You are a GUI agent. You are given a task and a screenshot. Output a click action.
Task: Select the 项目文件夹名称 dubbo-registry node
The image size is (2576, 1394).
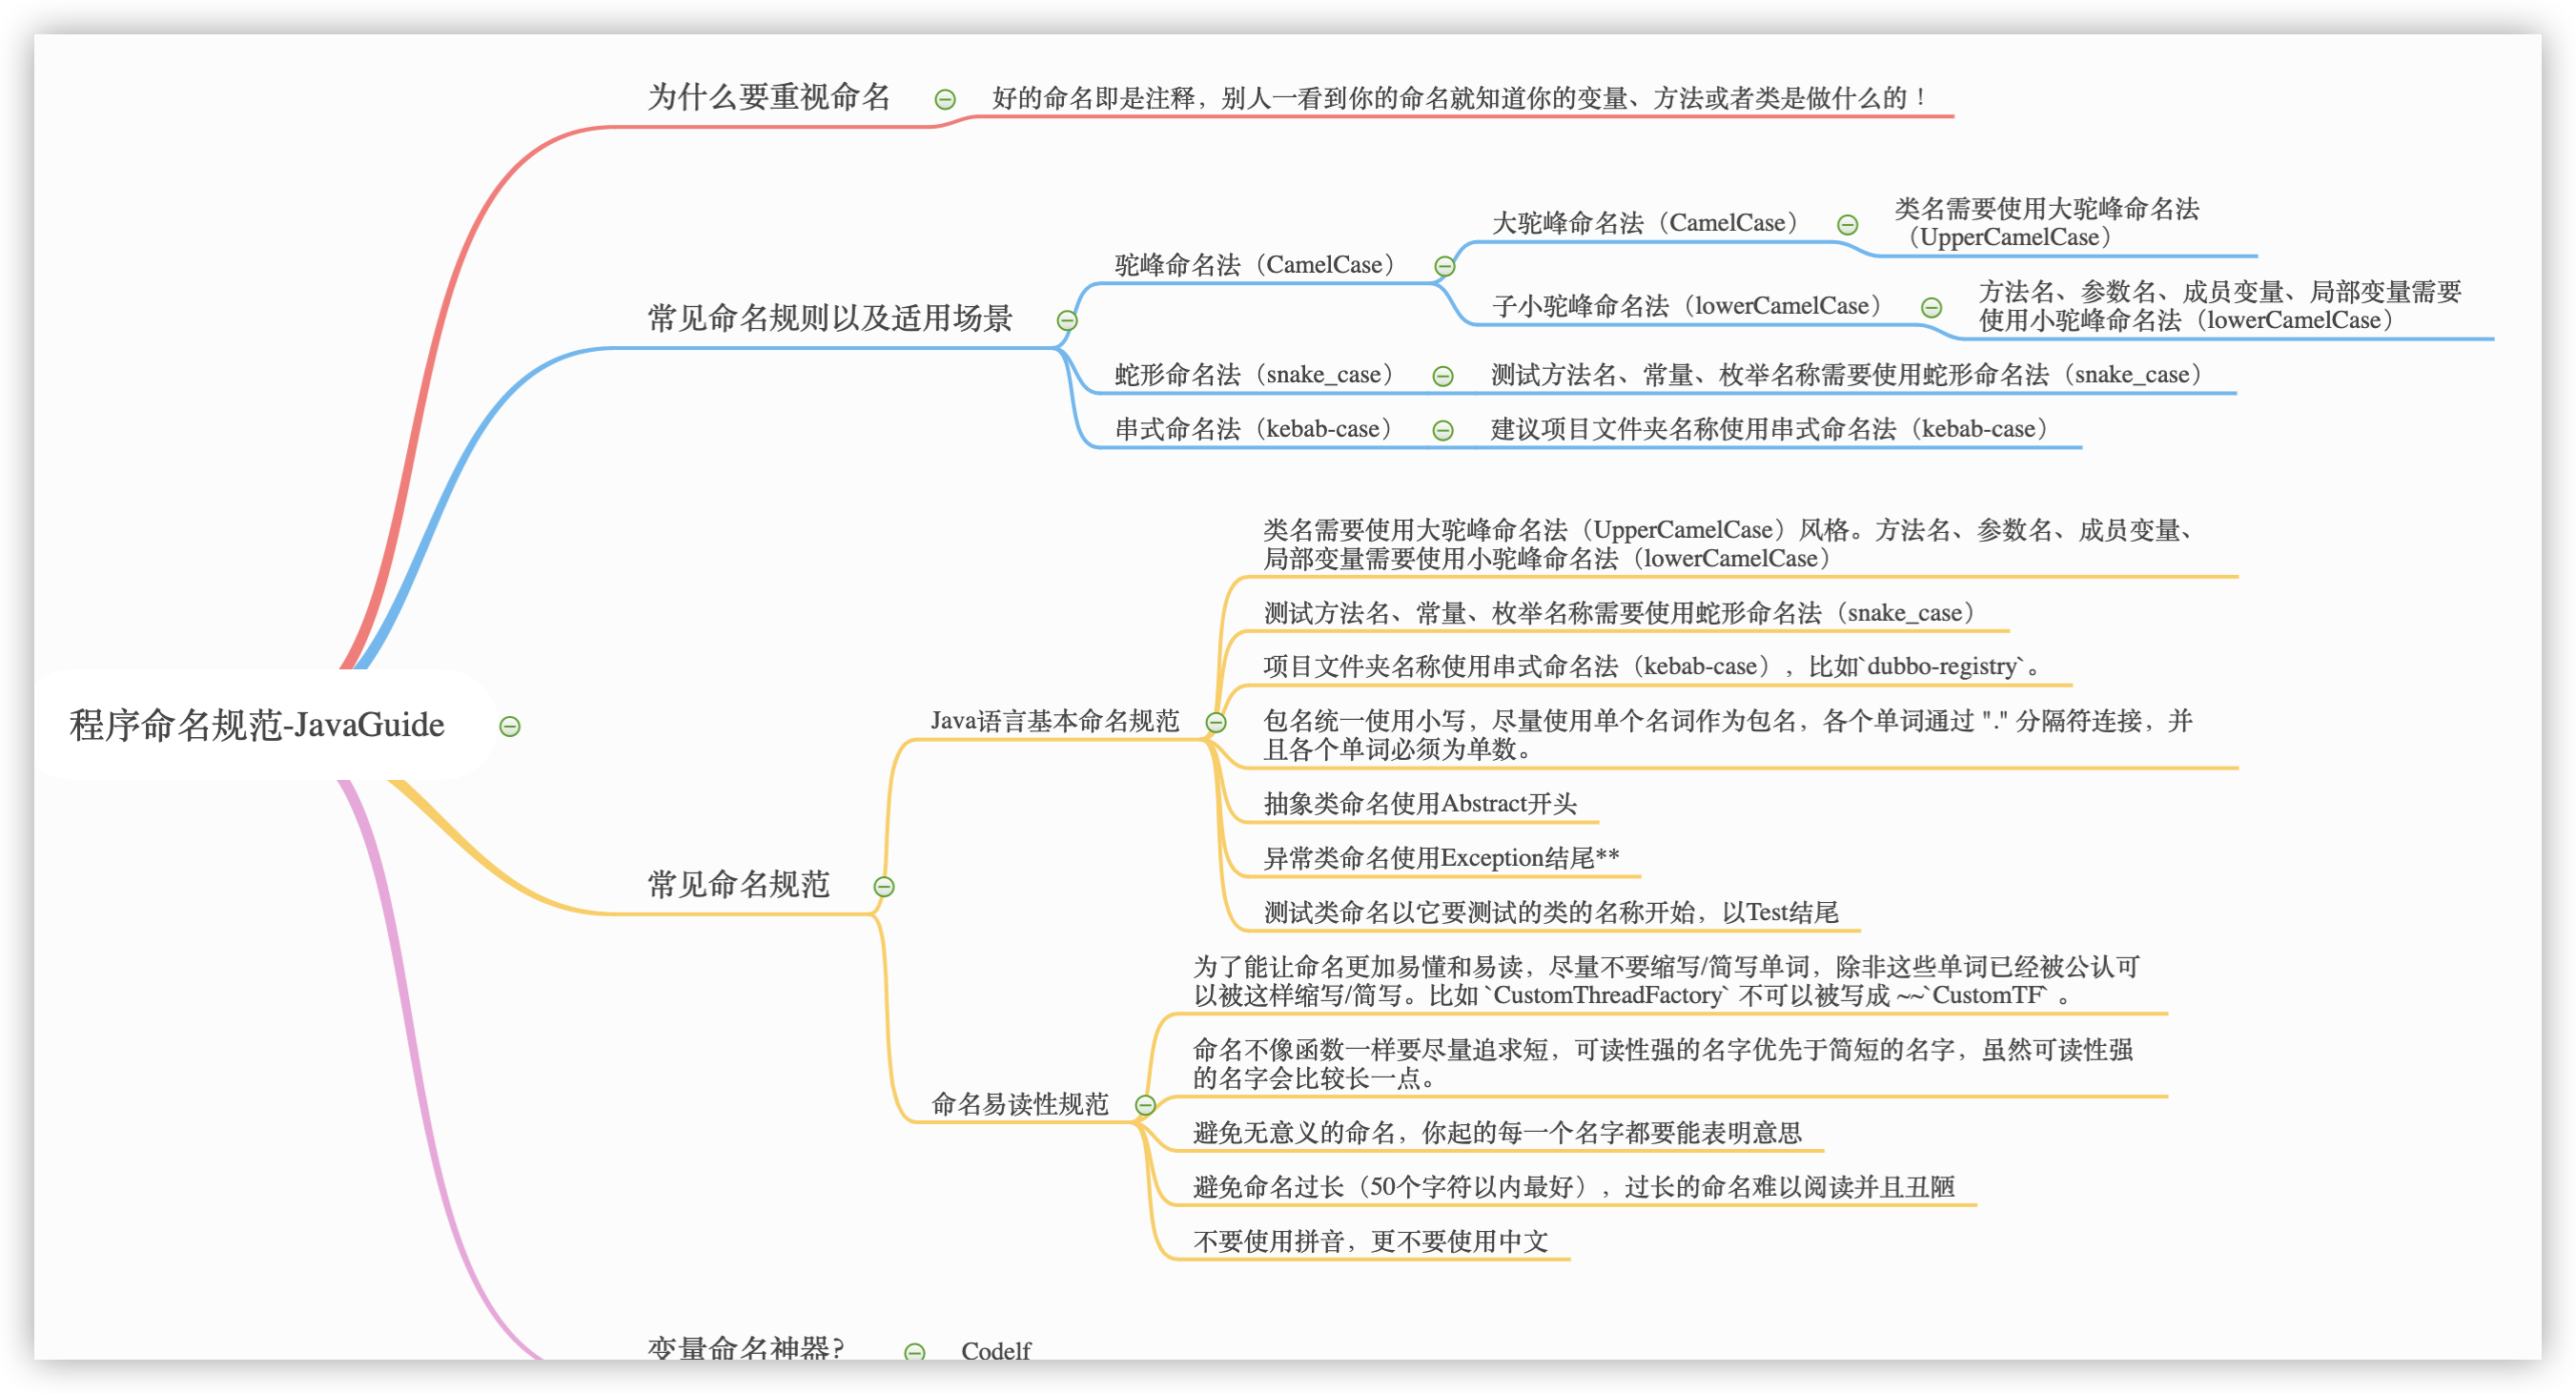click(1650, 667)
